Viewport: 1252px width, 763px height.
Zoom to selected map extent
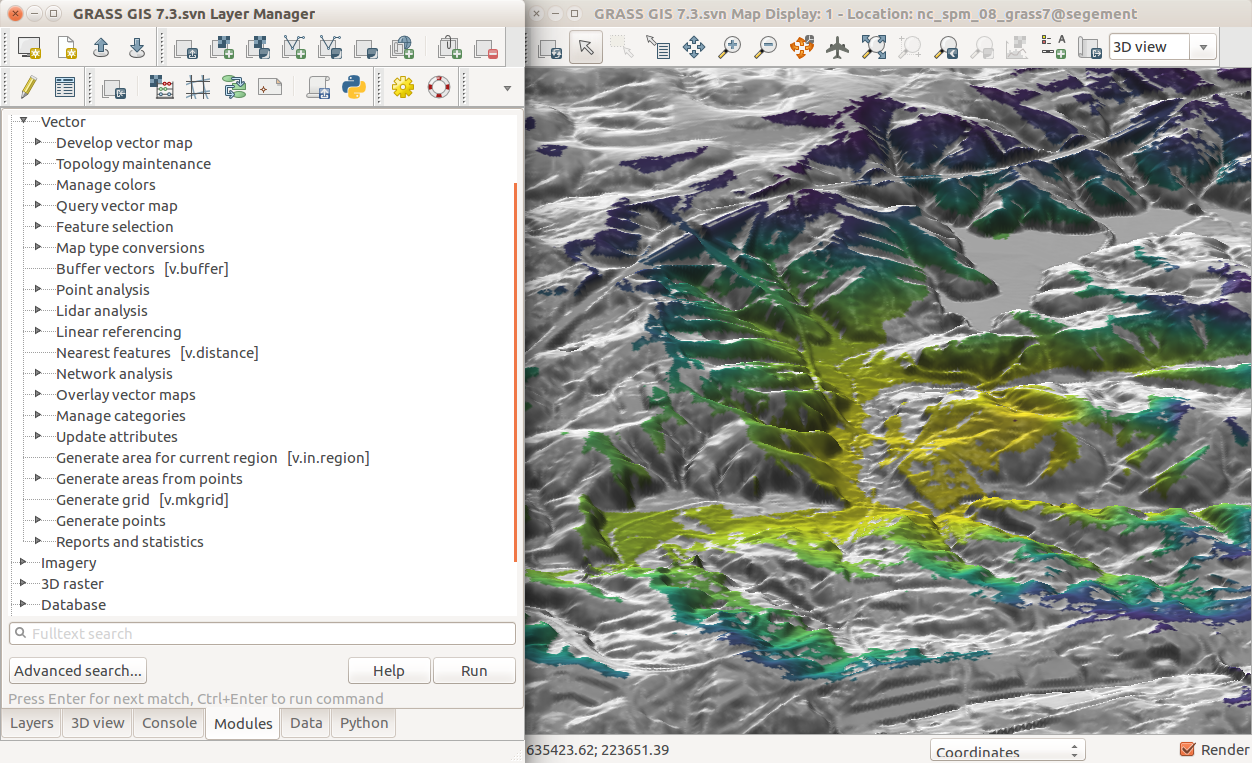(x=874, y=47)
